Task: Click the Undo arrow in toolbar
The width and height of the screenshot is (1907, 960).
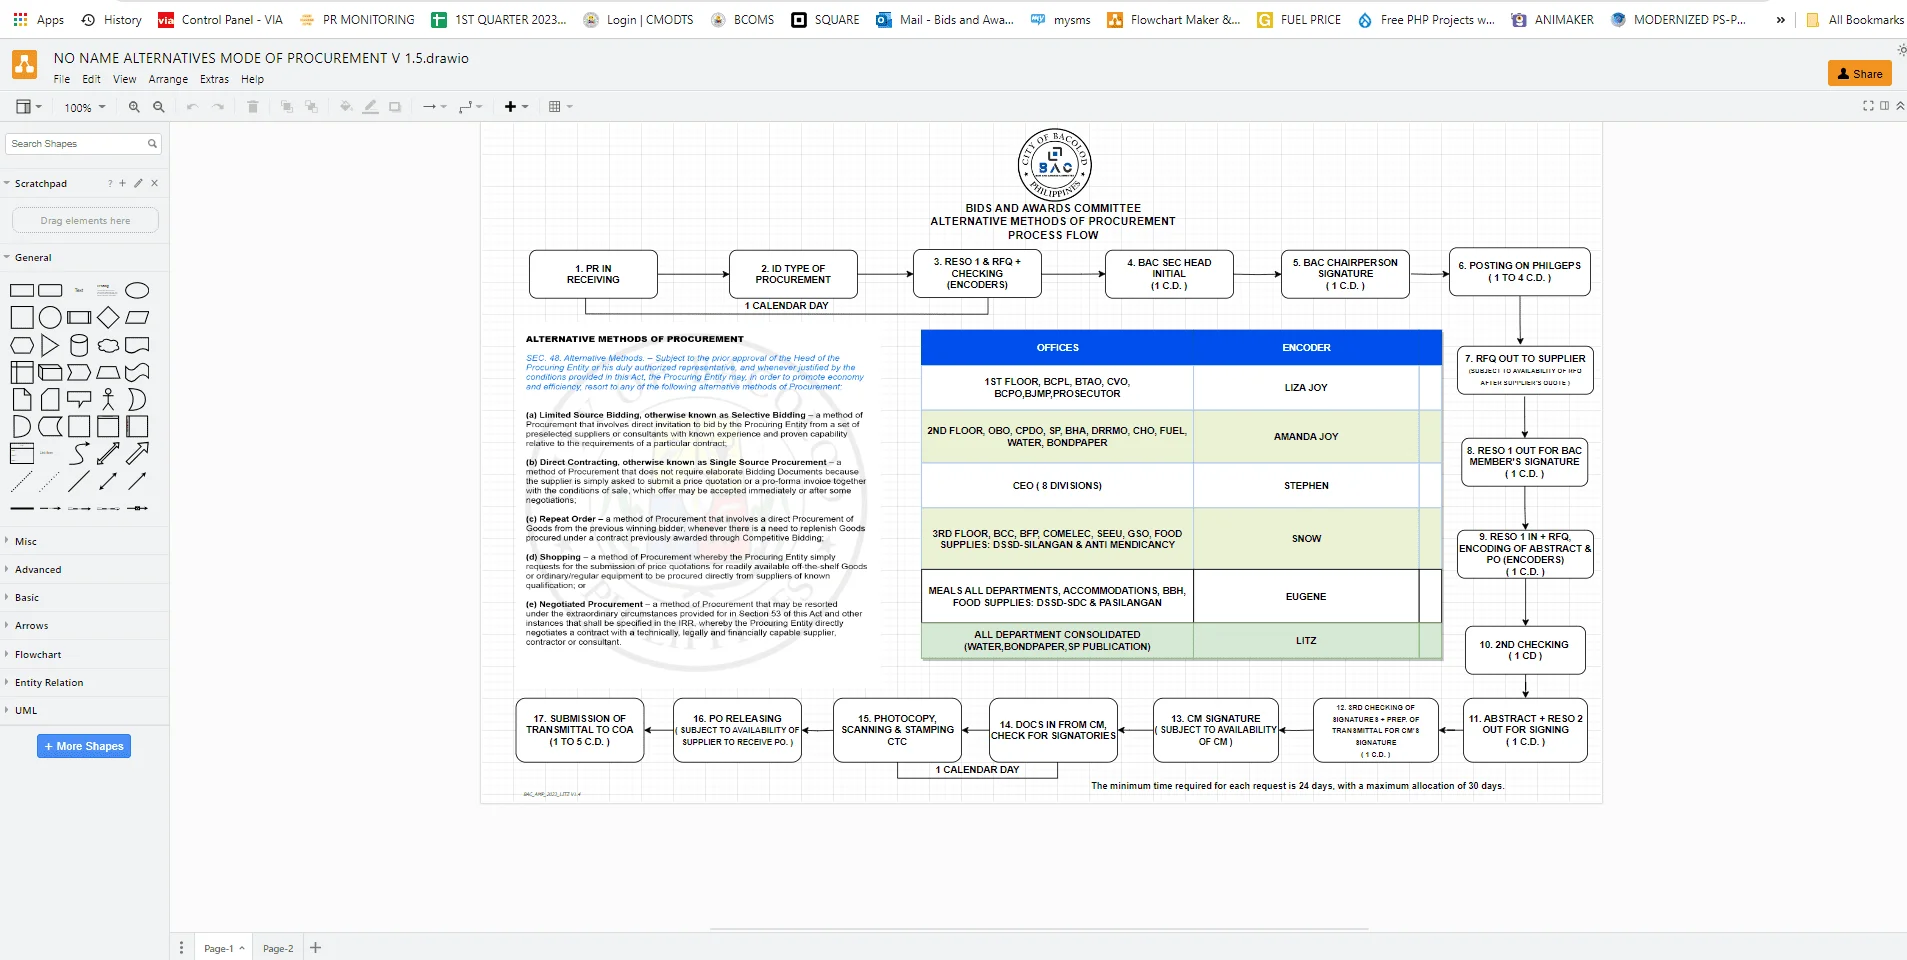Action: [192, 107]
